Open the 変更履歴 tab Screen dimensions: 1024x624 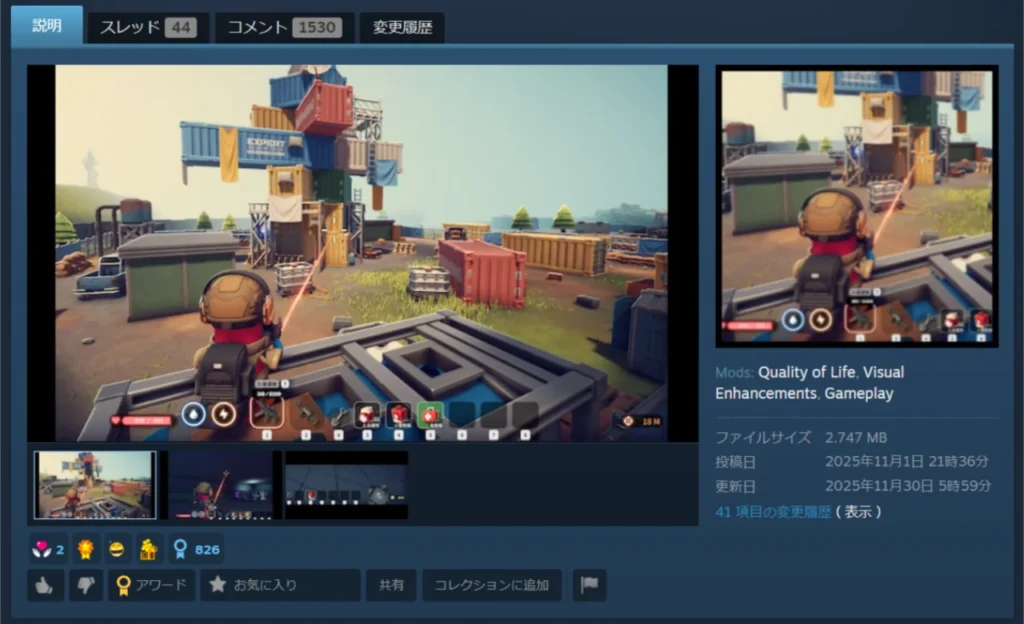pos(402,28)
